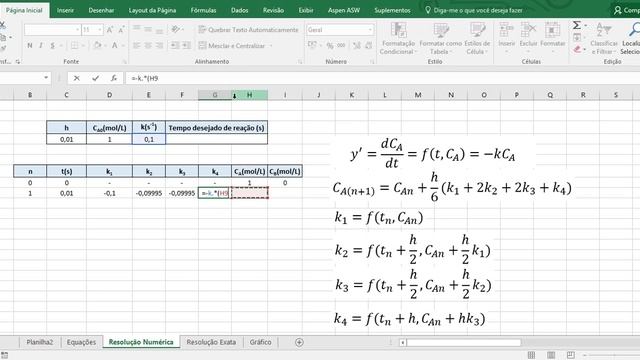Click the Insert Function fx icon
This screenshot has width=640, height=360.
pos(114,78)
